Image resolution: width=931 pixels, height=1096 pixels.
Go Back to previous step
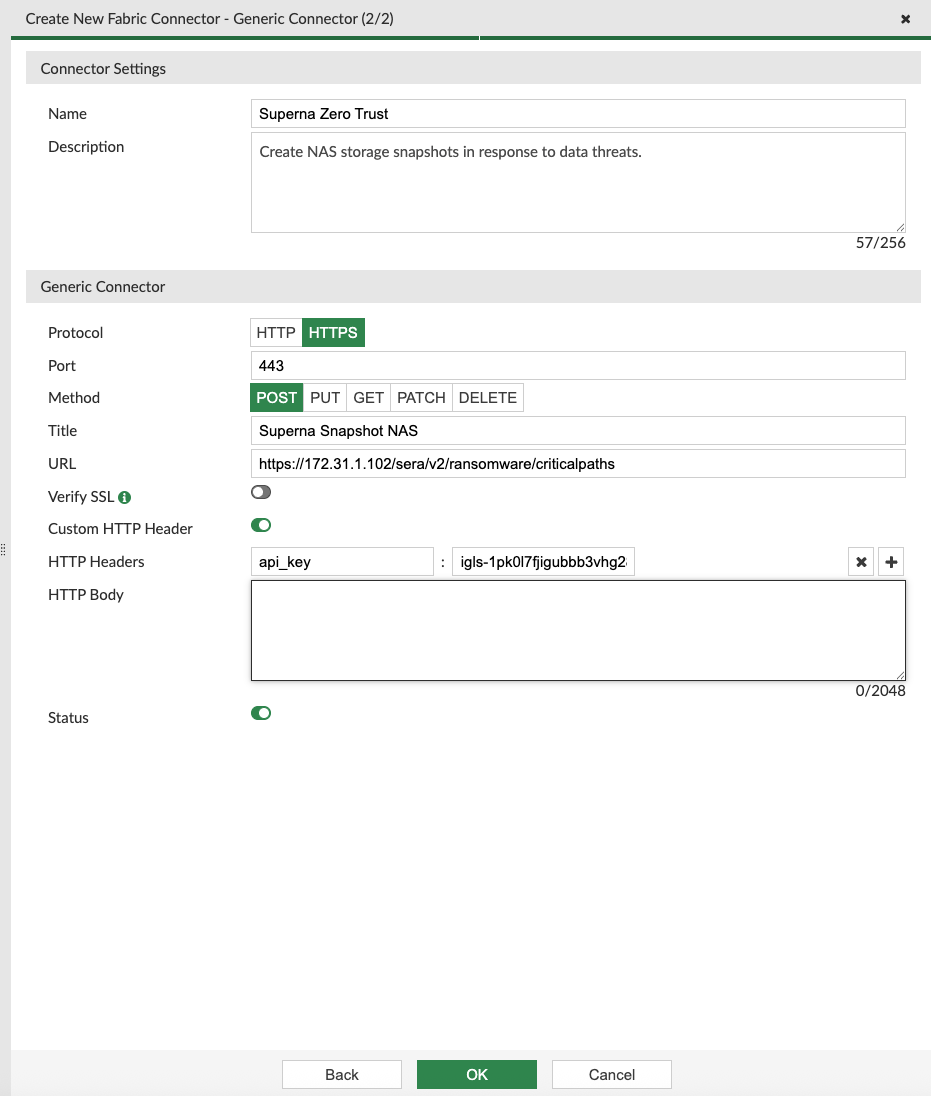pos(341,1074)
